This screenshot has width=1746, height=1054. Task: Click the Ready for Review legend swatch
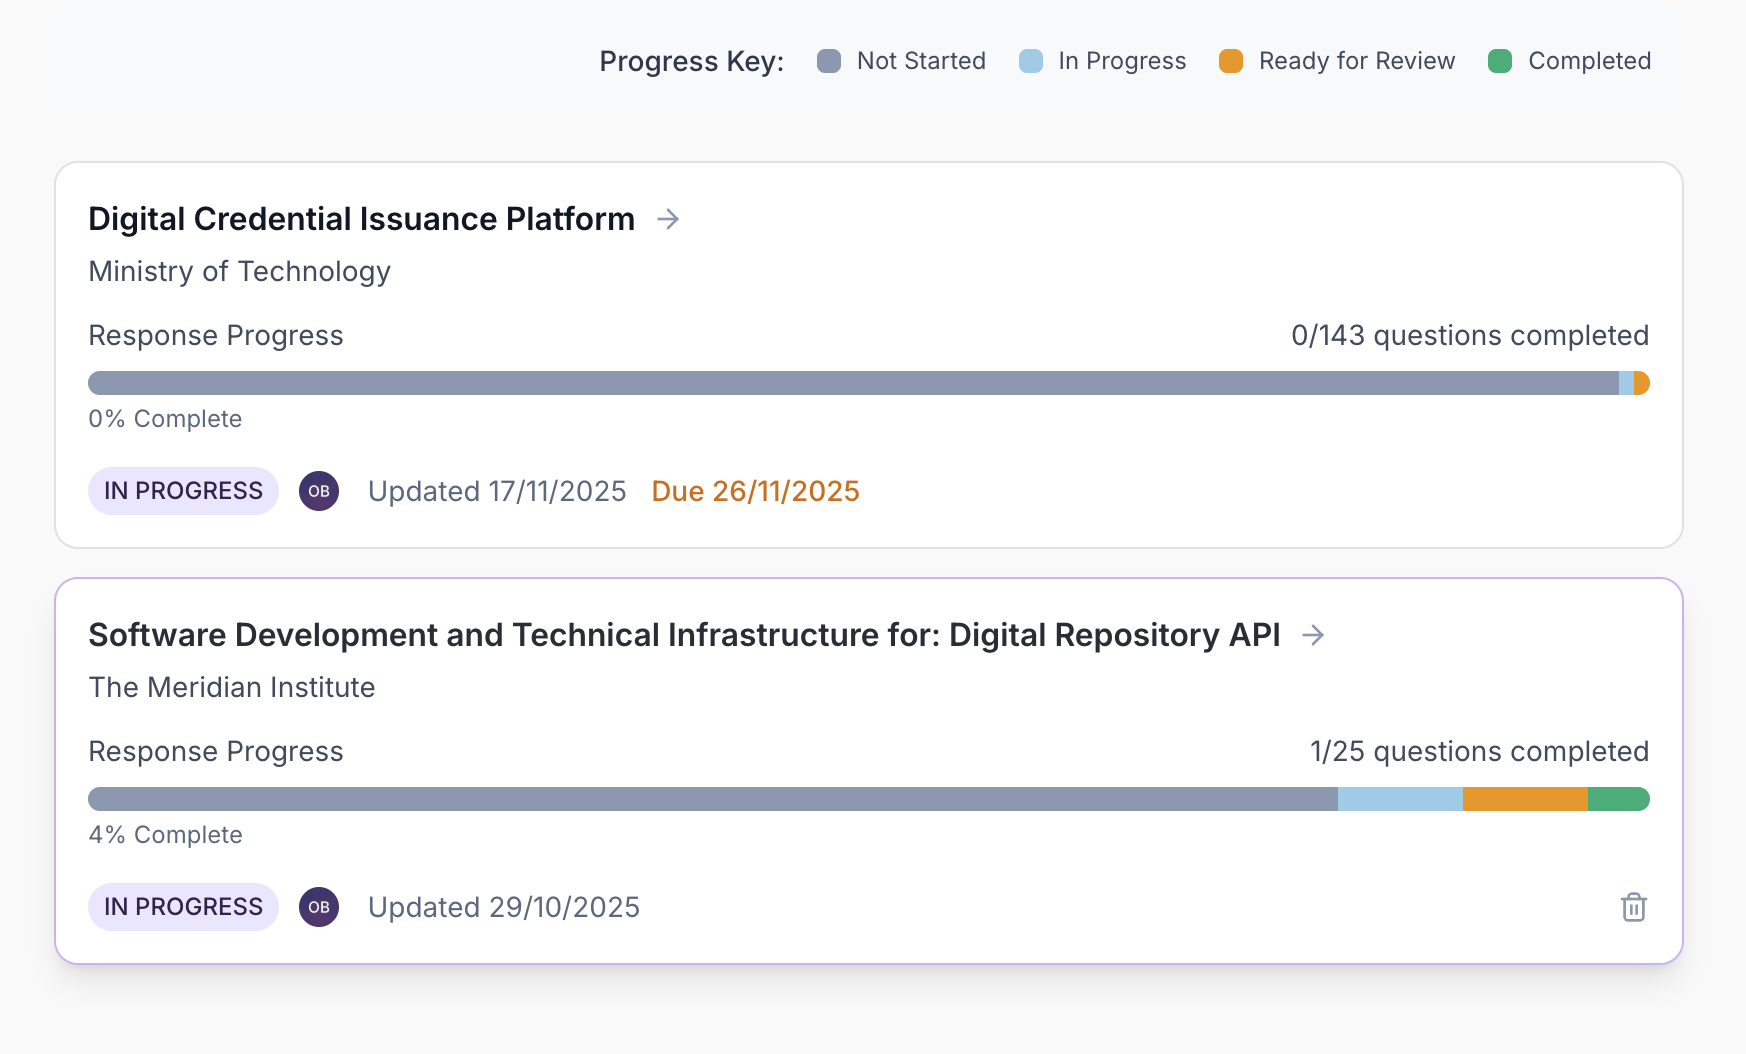pyautogui.click(x=1231, y=61)
